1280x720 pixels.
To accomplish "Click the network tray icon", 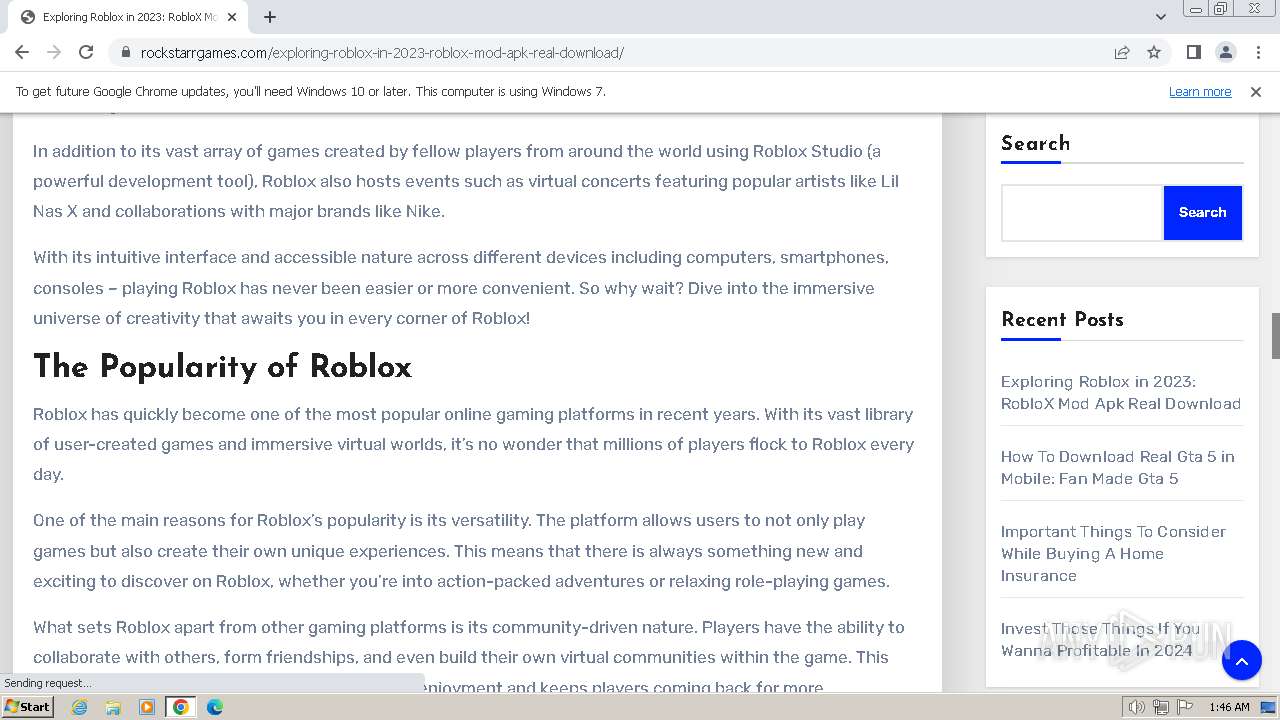I will pyautogui.click(x=1161, y=707).
